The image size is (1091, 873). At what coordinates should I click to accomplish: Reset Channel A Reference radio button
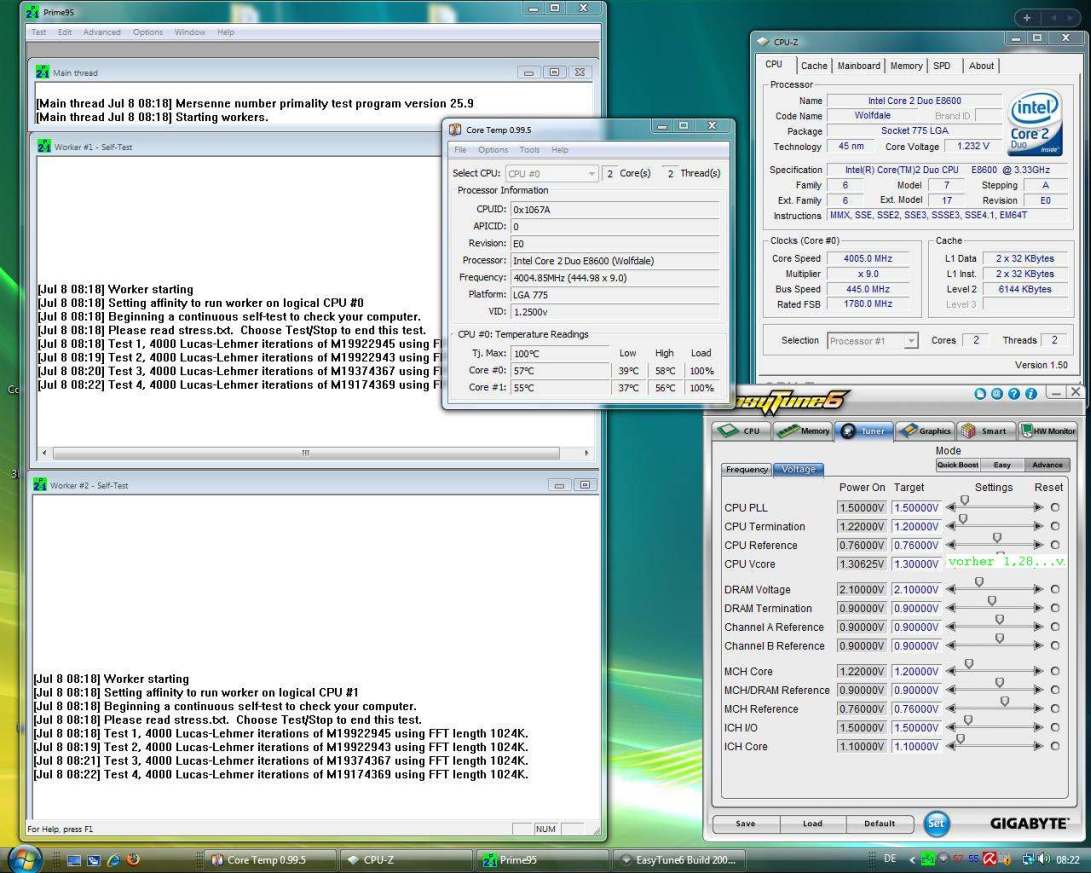click(1055, 627)
